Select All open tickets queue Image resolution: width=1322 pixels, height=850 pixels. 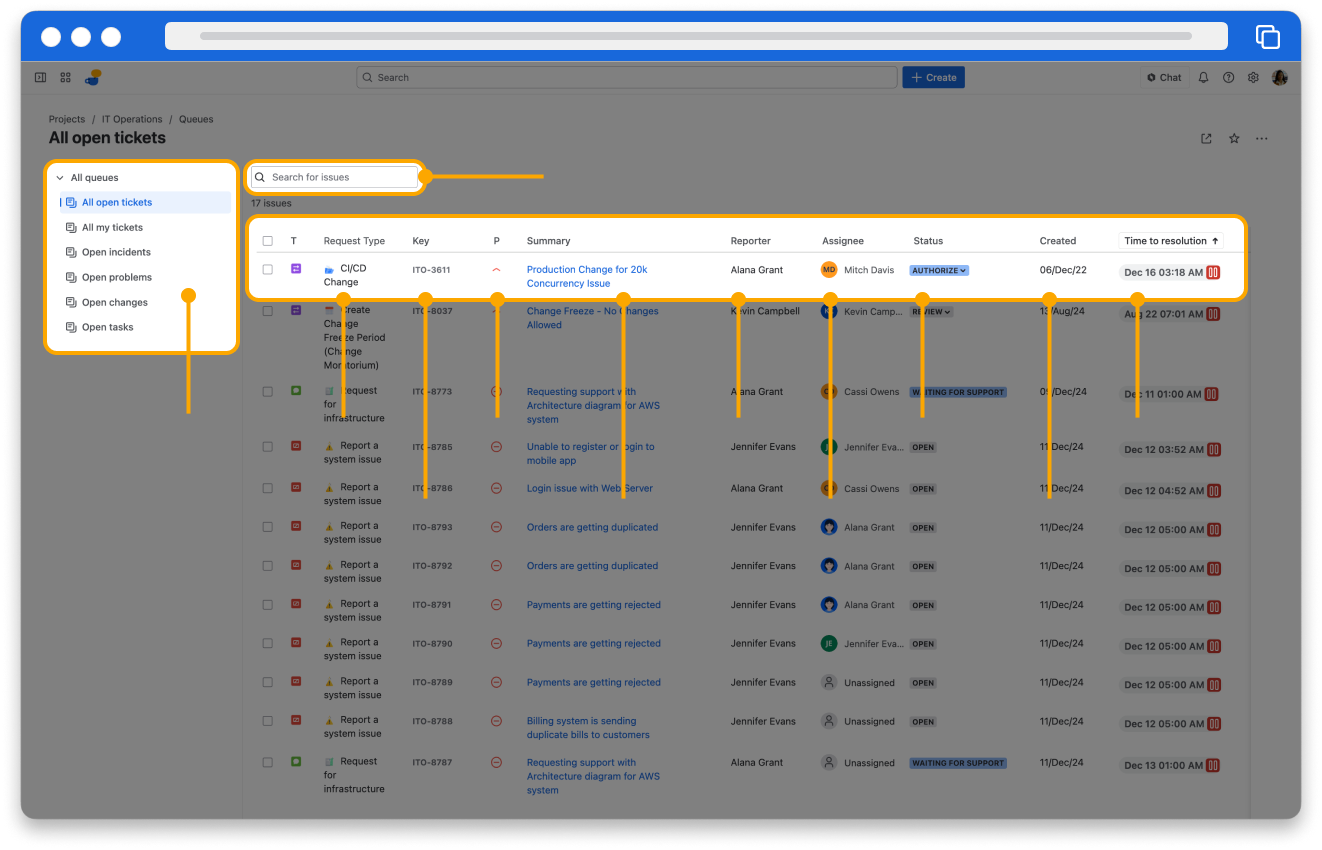click(x=145, y=202)
